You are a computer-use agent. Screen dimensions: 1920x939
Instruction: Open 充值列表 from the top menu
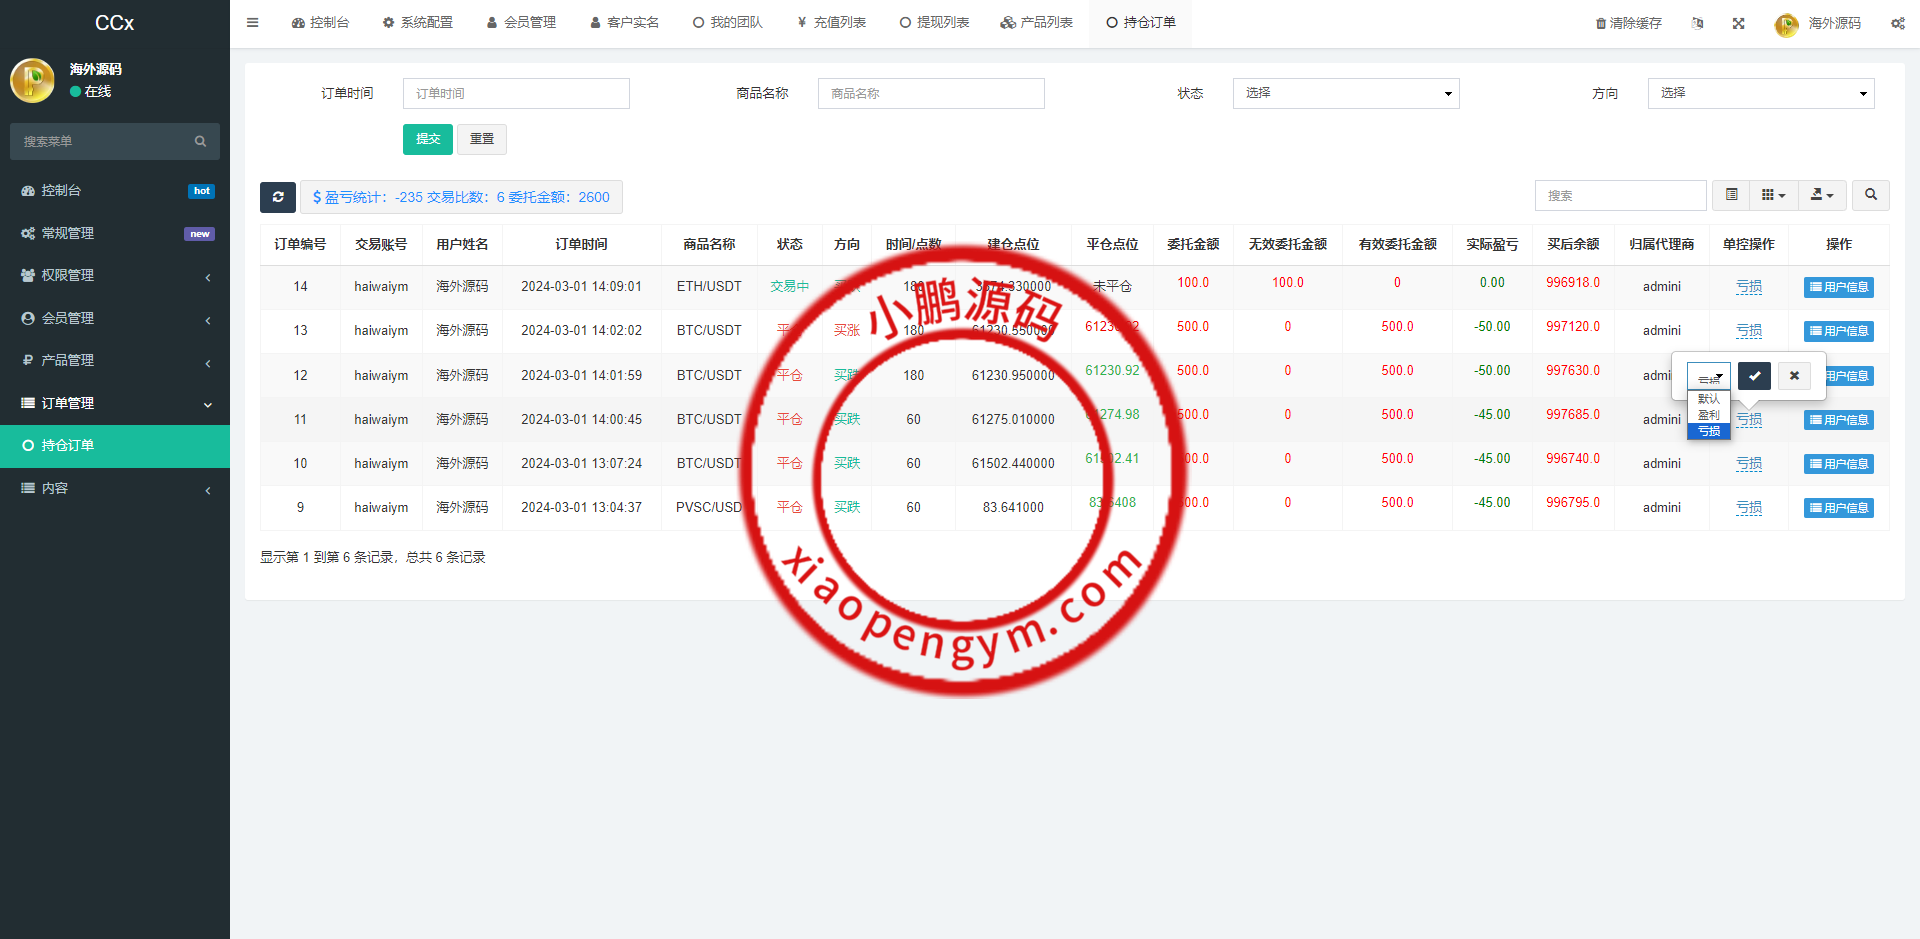tap(831, 22)
